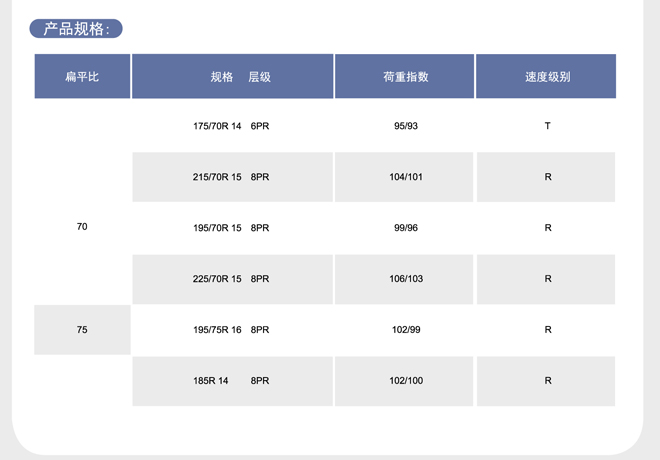Click the load index 99/96 value
This screenshot has width=660, height=460.
pos(405,228)
